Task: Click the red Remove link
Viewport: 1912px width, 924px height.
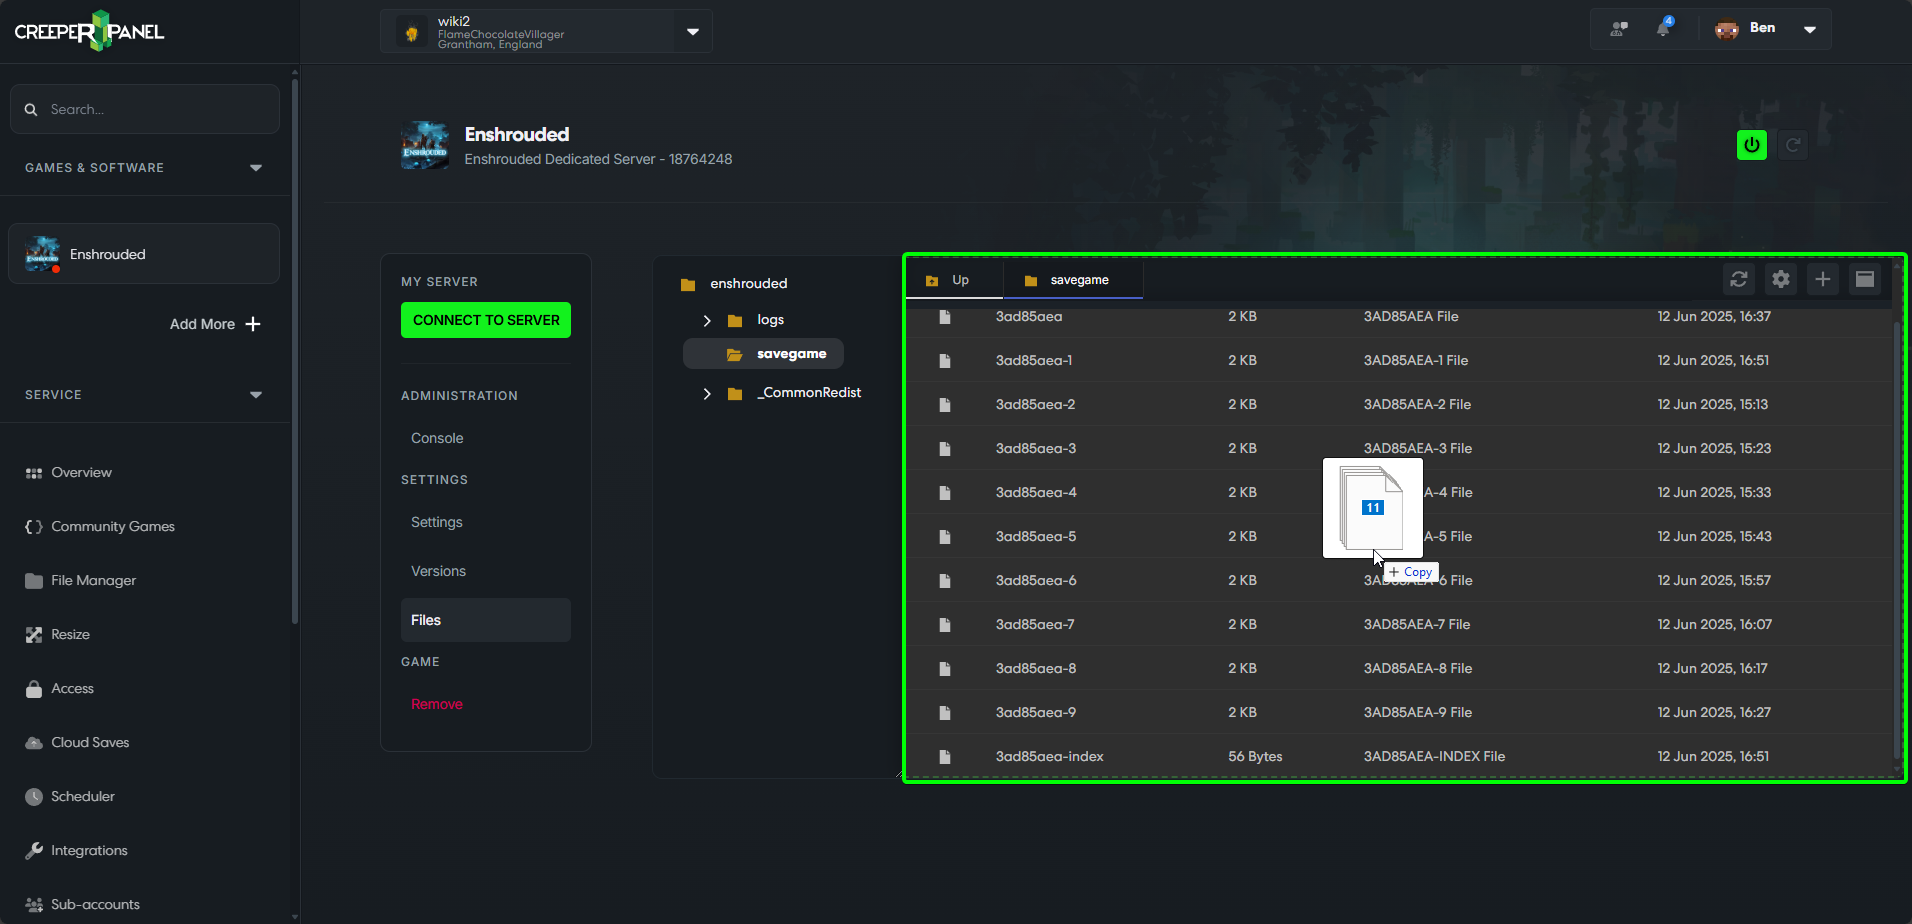Action: tap(437, 704)
